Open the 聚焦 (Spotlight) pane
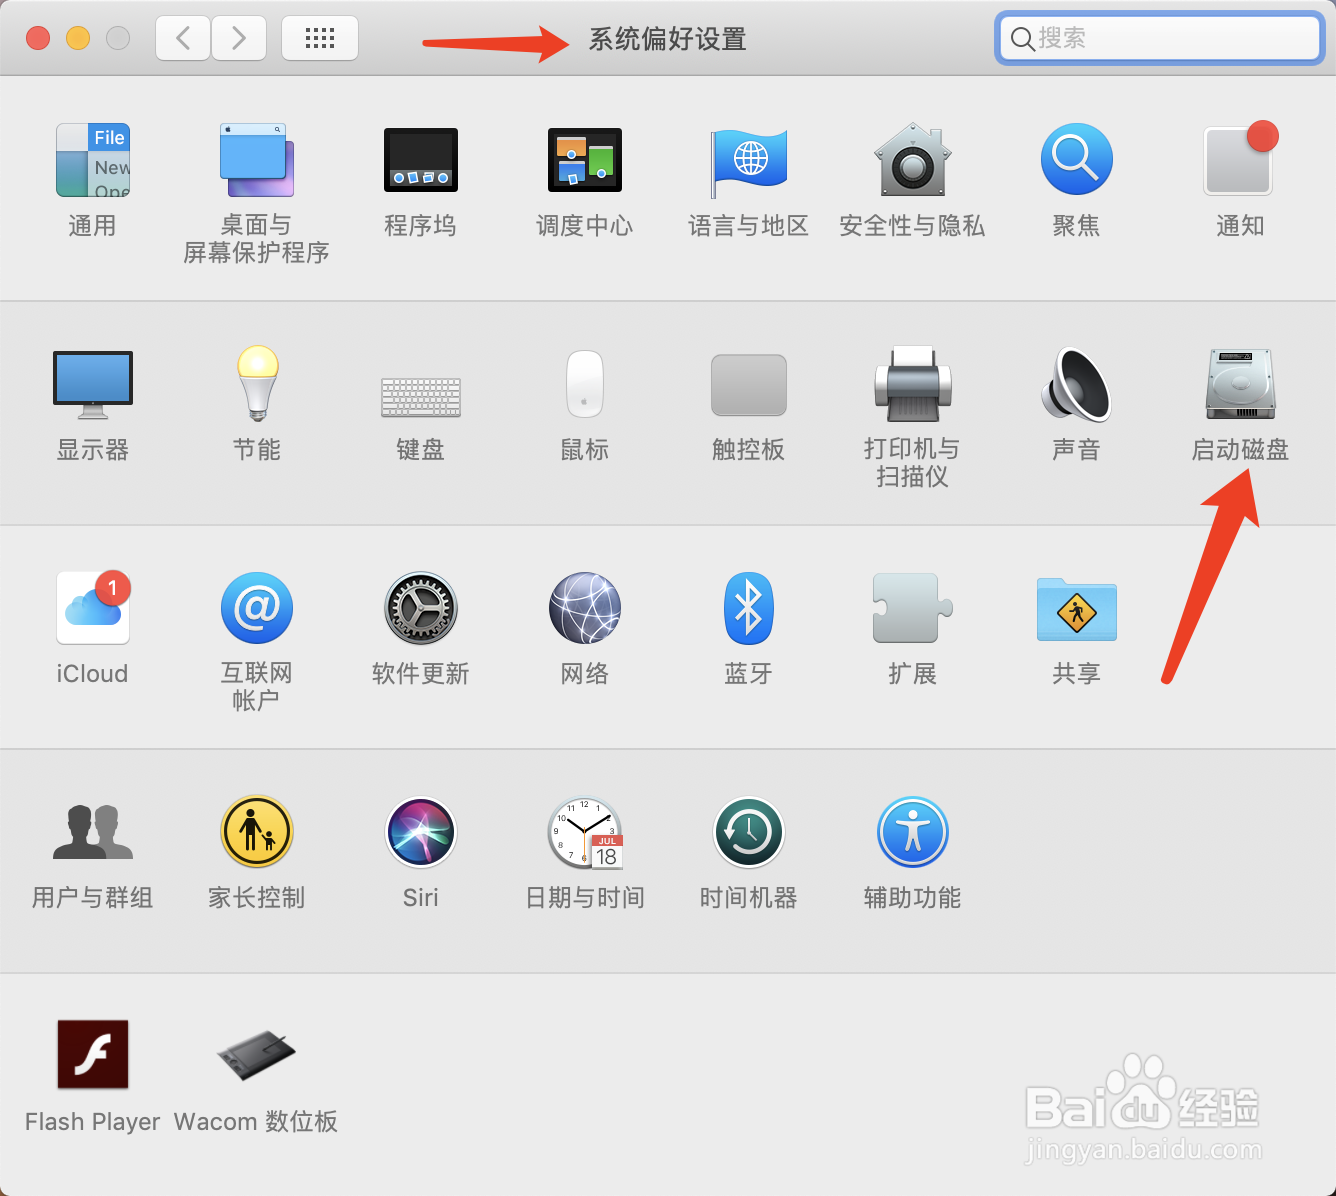The image size is (1336, 1196). pyautogui.click(x=1075, y=160)
